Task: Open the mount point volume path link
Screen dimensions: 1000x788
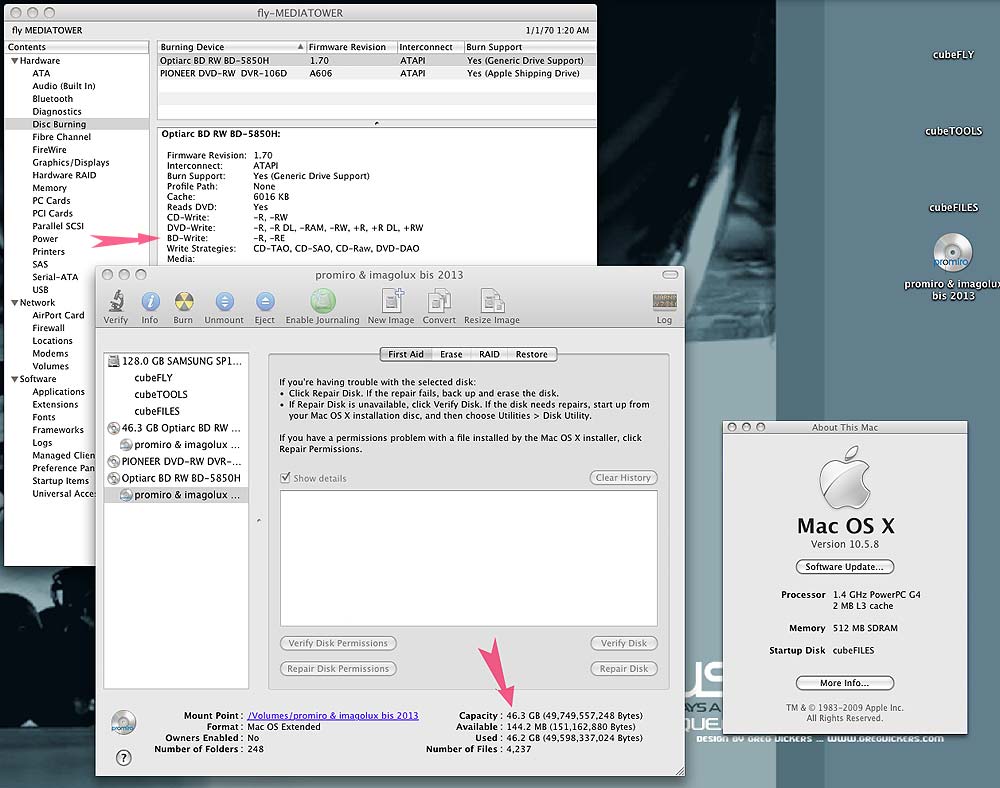Action: coord(333,716)
